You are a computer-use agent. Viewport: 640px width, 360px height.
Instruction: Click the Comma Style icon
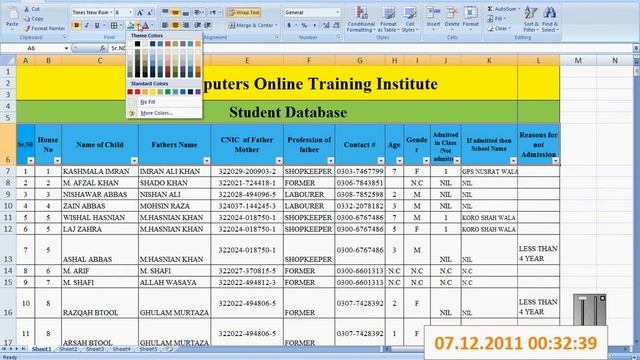pos(314,25)
